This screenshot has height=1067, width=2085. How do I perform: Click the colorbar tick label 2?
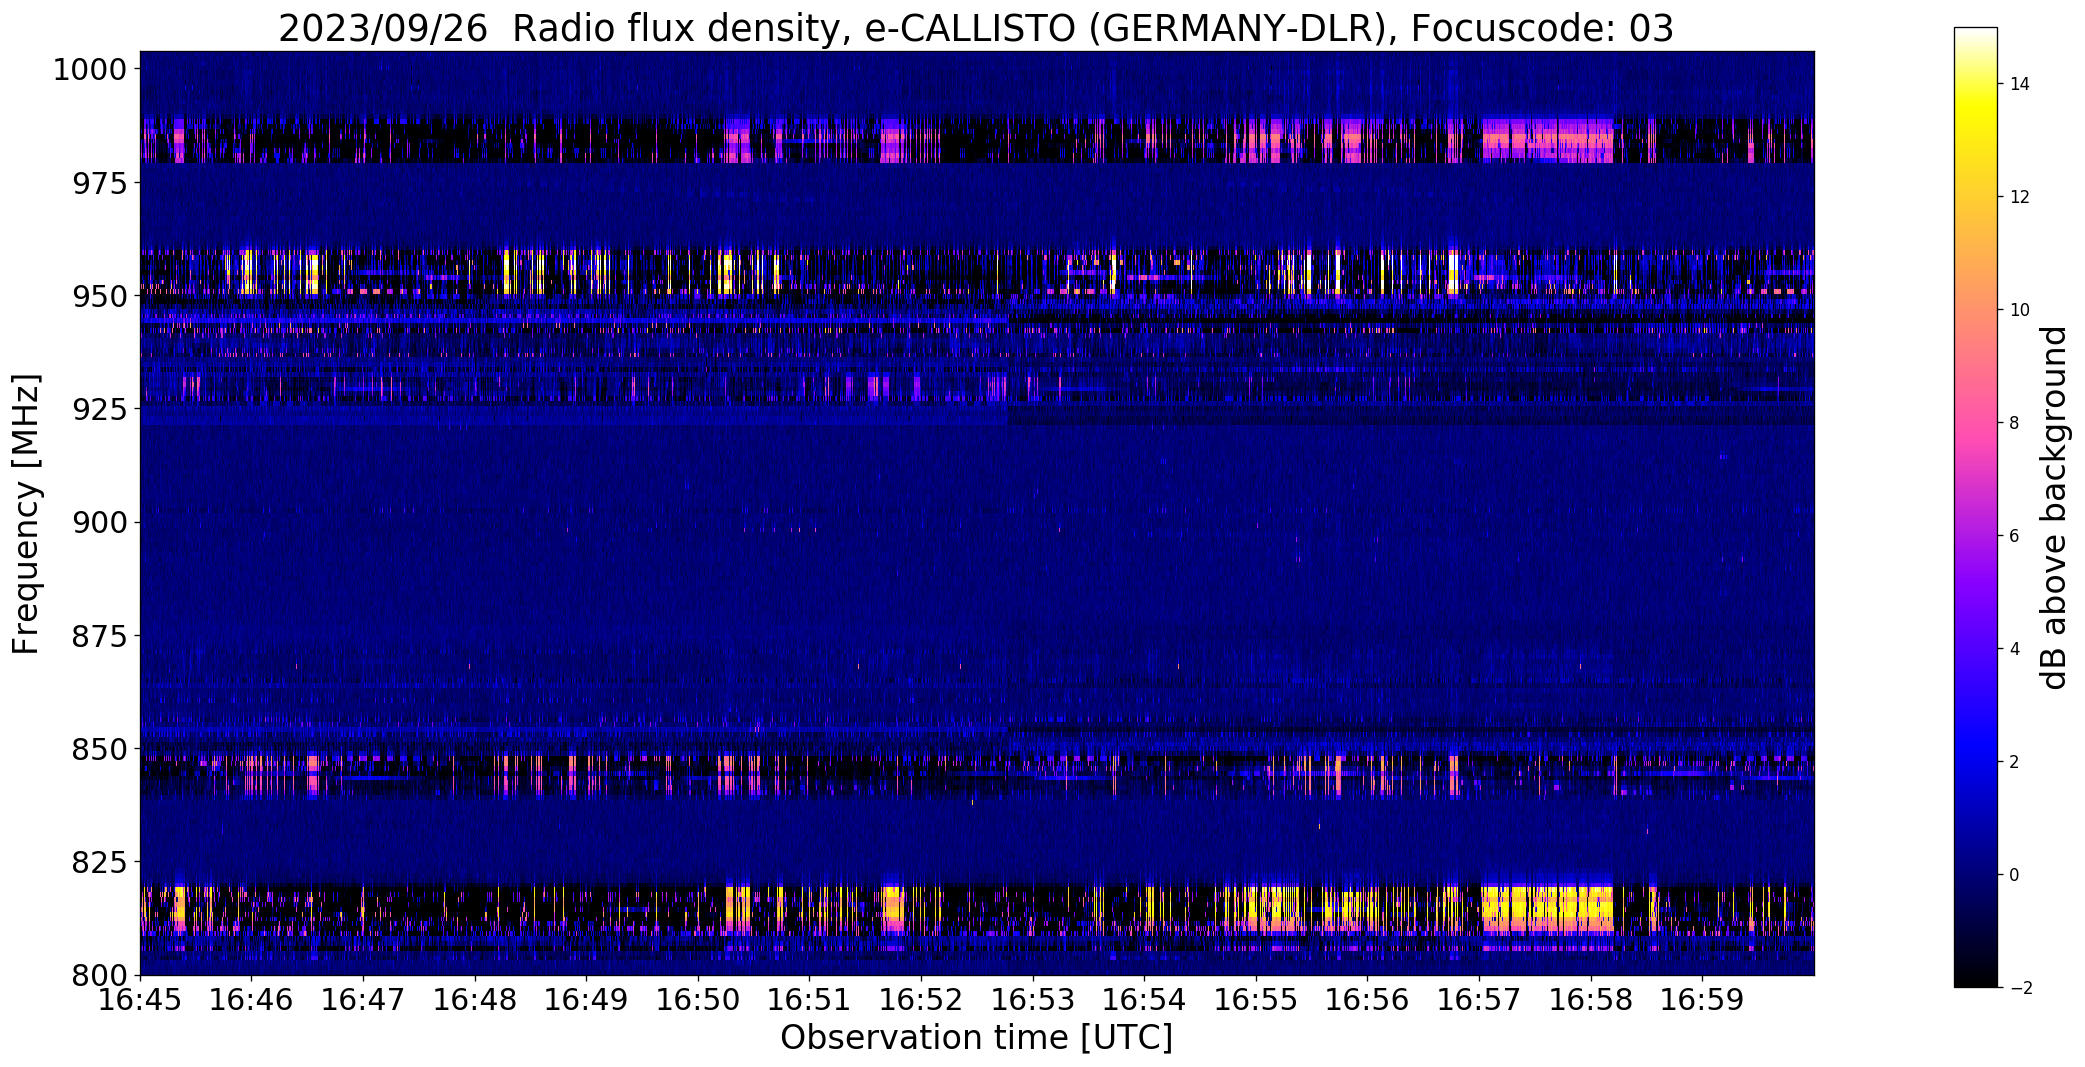(2014, 762)
